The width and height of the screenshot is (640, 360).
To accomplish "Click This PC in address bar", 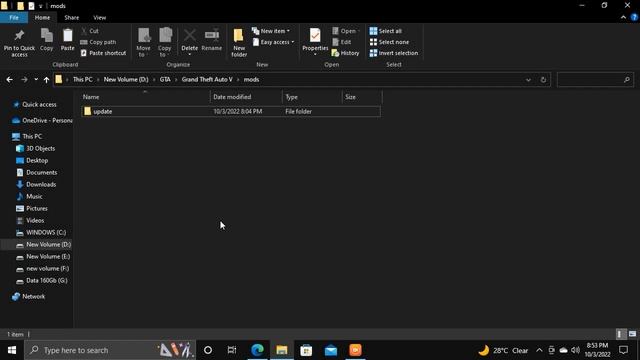I will (x=82, y=80).
